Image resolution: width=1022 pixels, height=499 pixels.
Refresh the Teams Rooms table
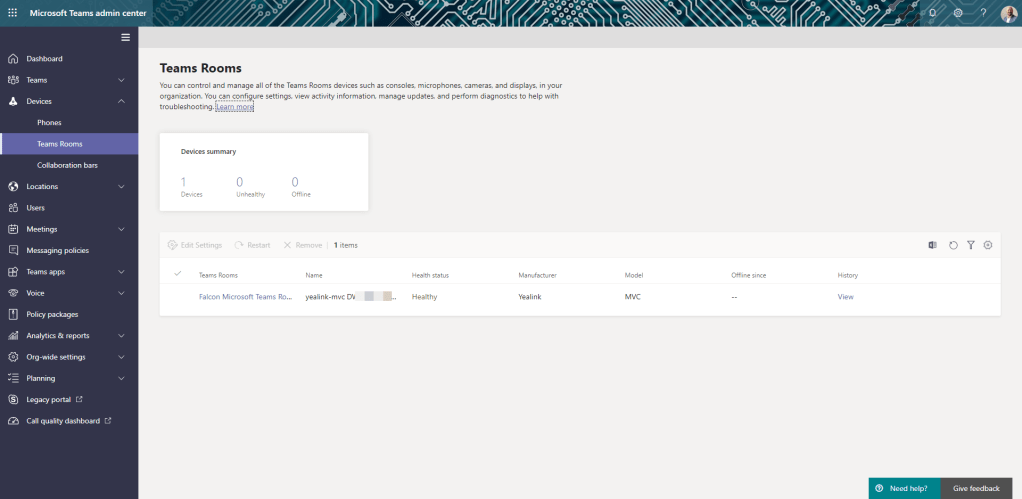(x=953, y=245)
